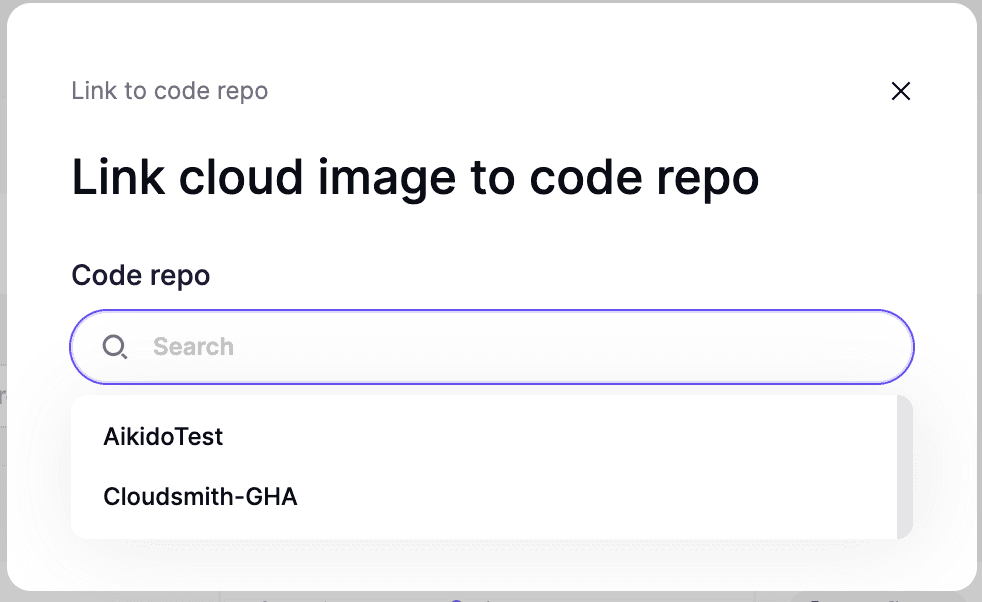Click the repo dropdown list scrollbar
Viewport: 982px width, 602px height.
[904, 467]
